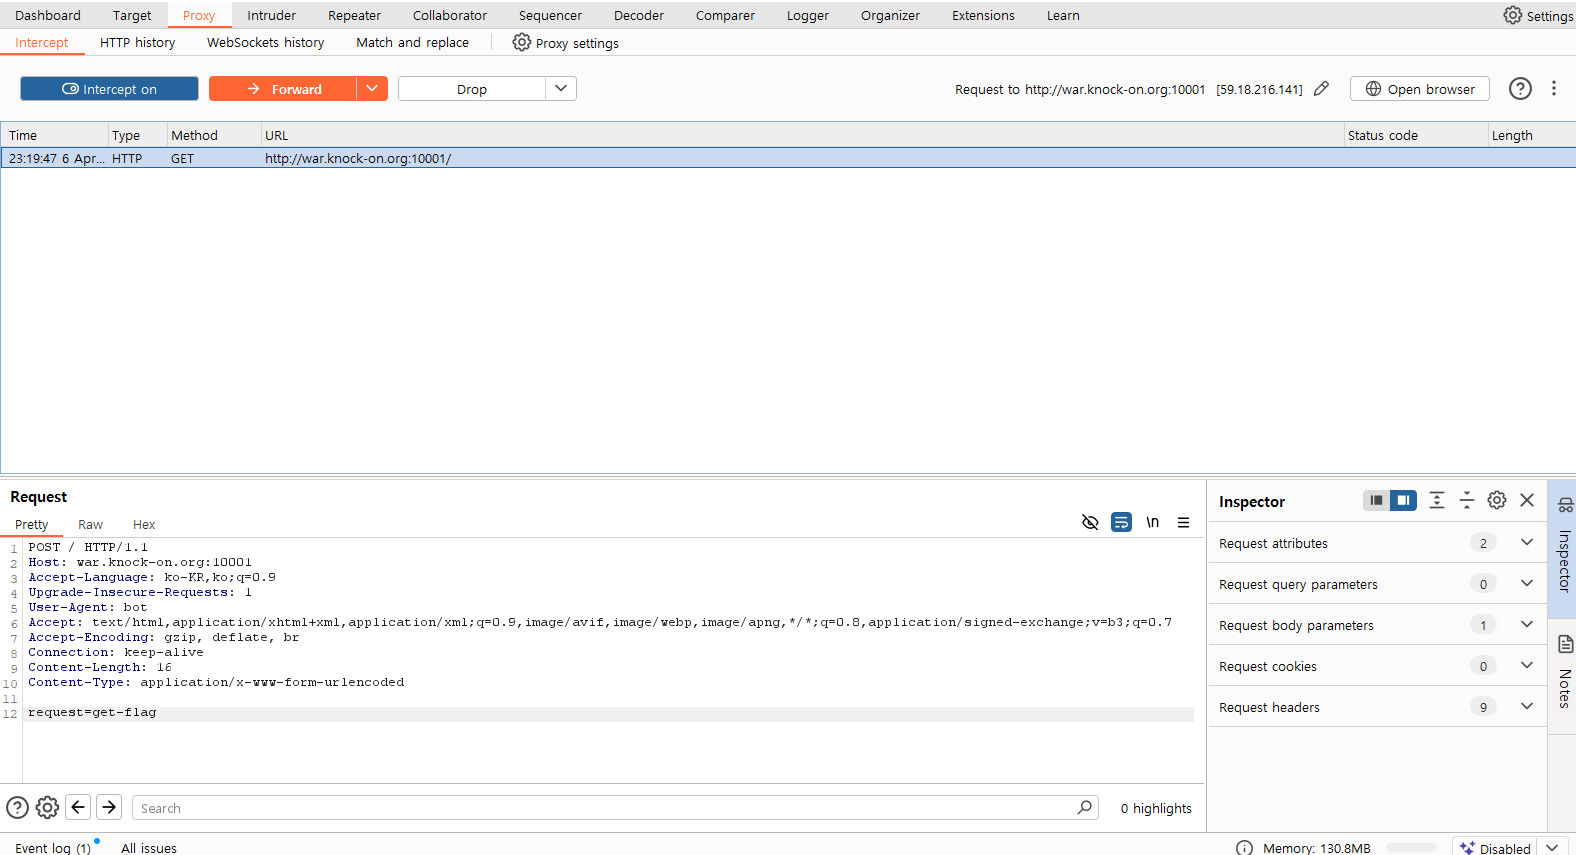Open the Event log
This screenshot has width=1576, height=855.
click(x=53, y=848)
